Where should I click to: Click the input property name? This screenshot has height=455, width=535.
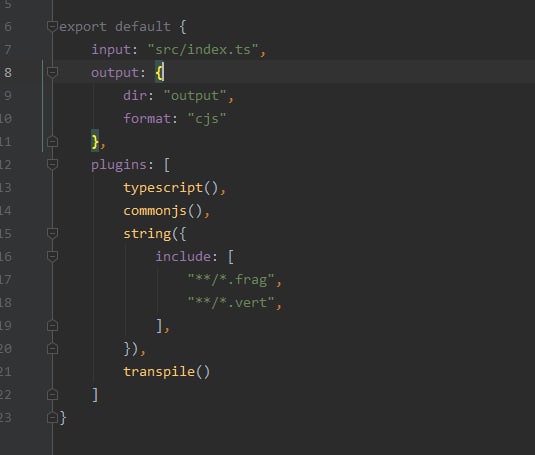pos(111,50)
